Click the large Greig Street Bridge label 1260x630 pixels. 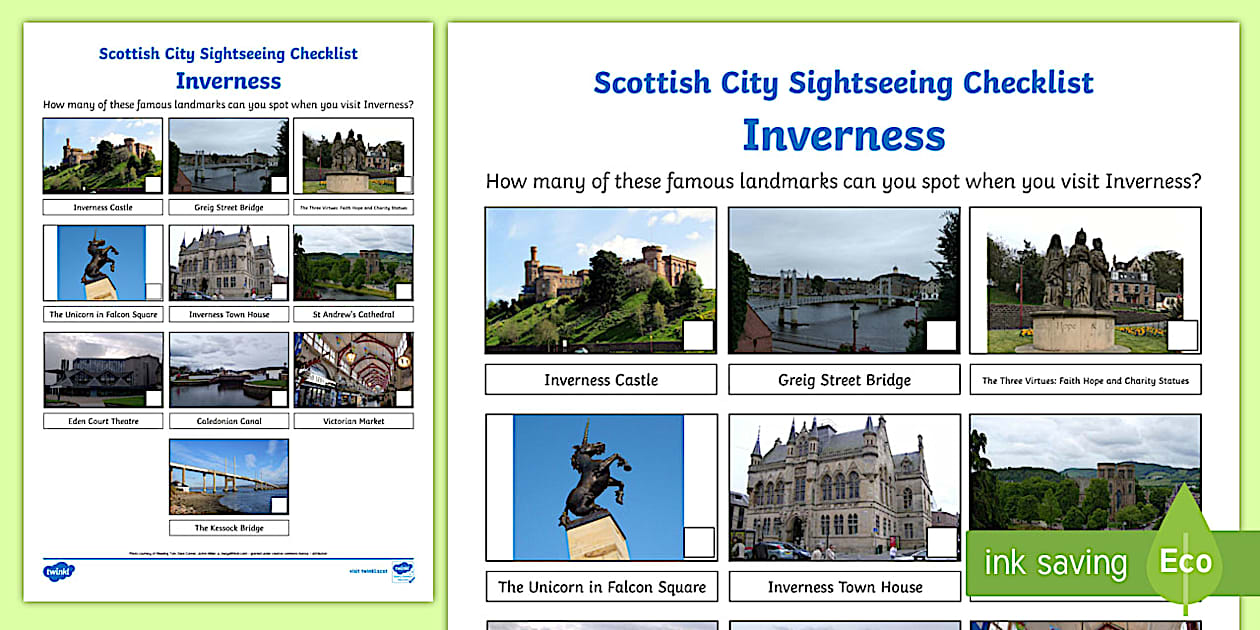[844, 380]
